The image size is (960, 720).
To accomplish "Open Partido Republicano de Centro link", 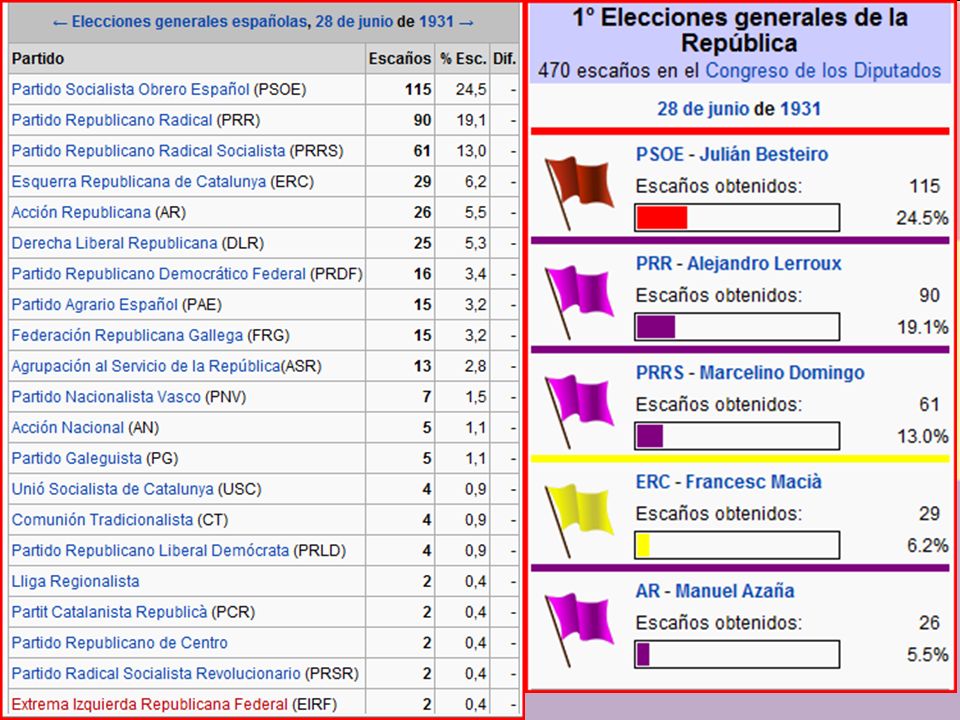I will click(119, 643).
